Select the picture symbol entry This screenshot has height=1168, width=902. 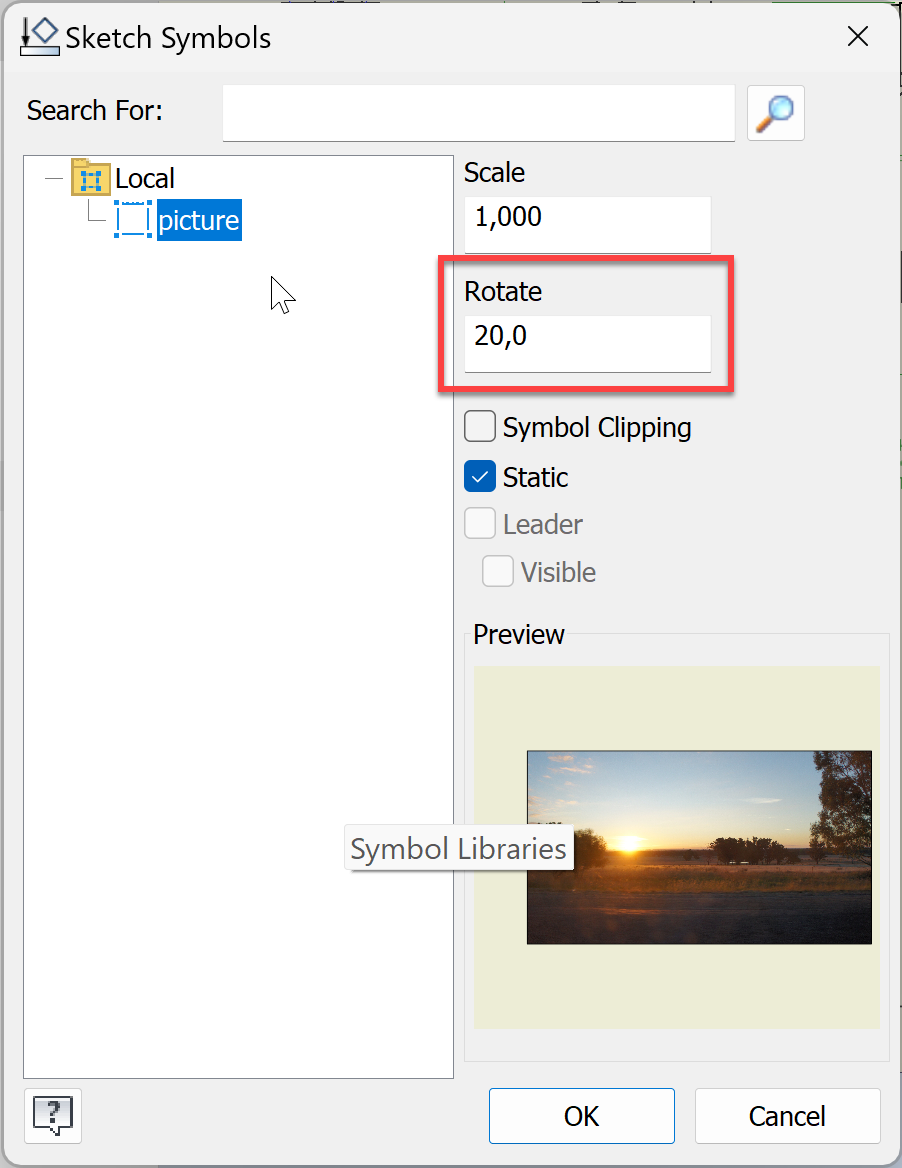[199, 220]
